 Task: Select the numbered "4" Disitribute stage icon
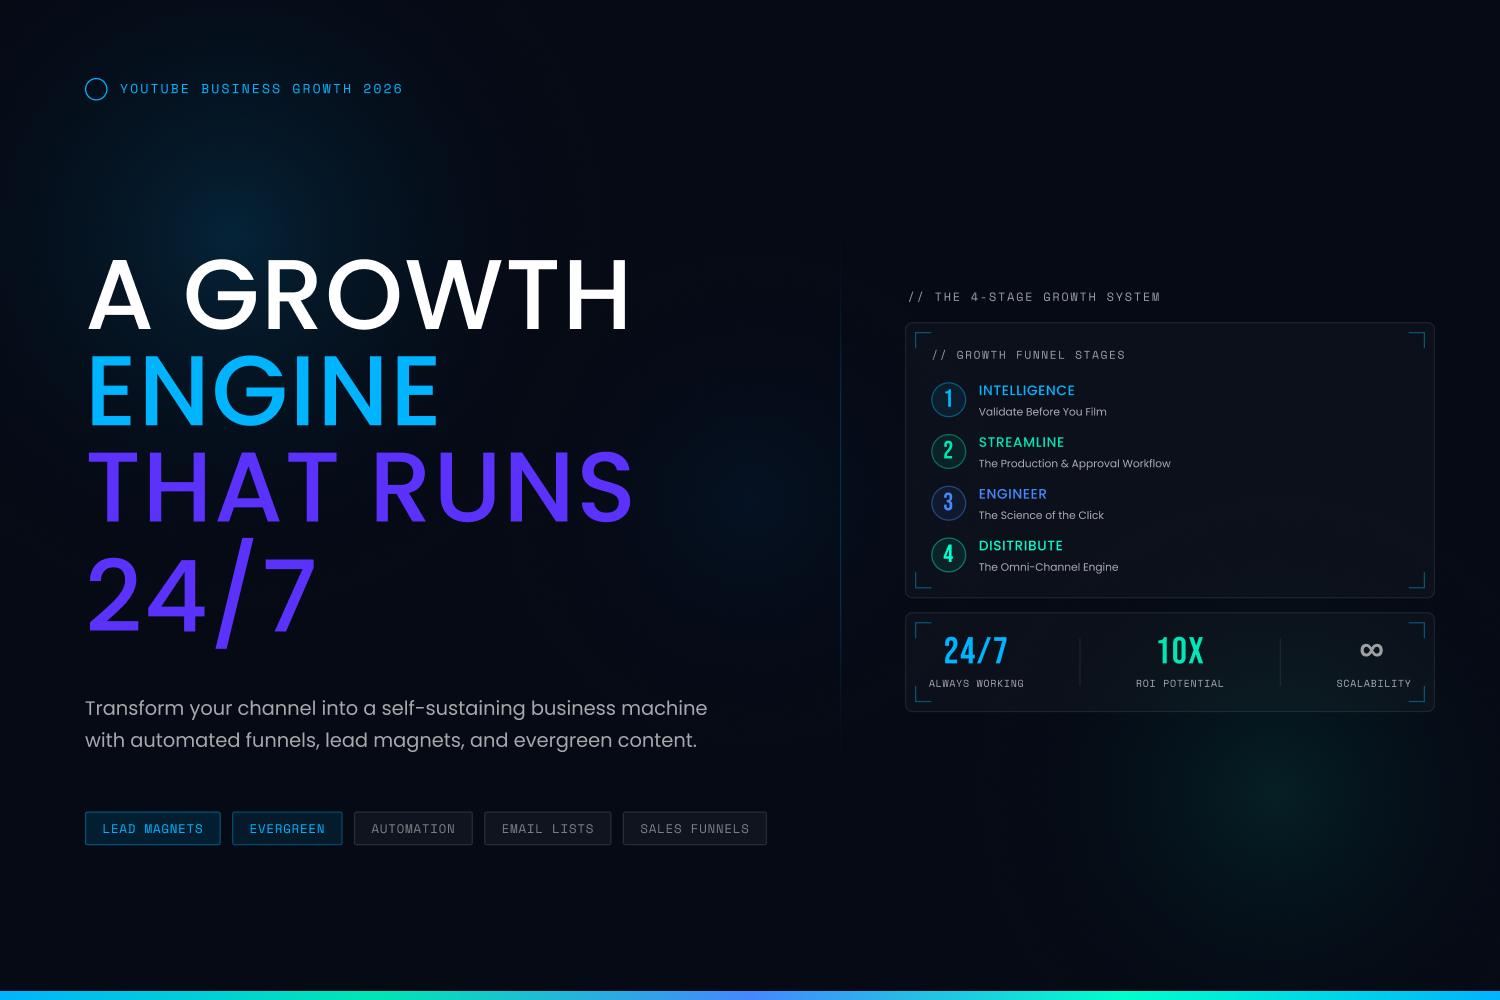949,555
